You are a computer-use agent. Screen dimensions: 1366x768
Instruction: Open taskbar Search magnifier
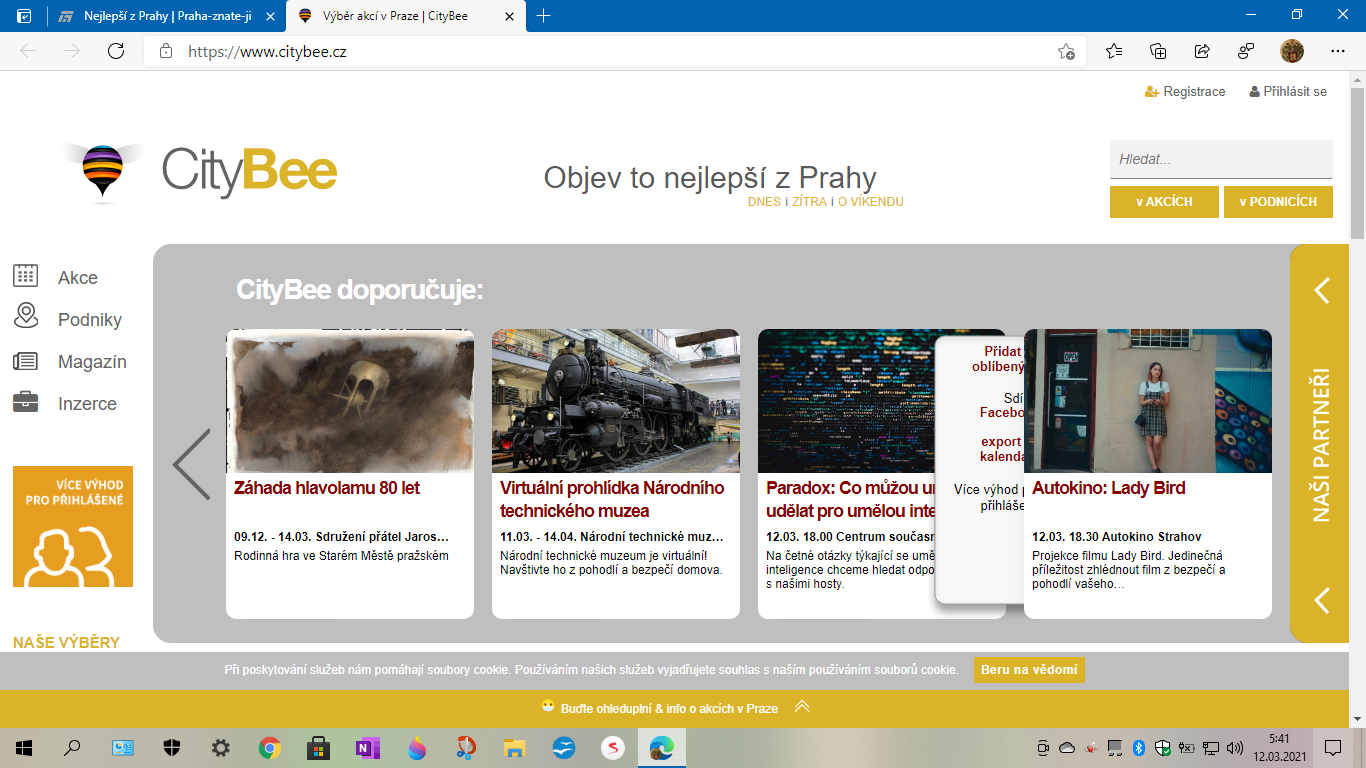[72, 747]
